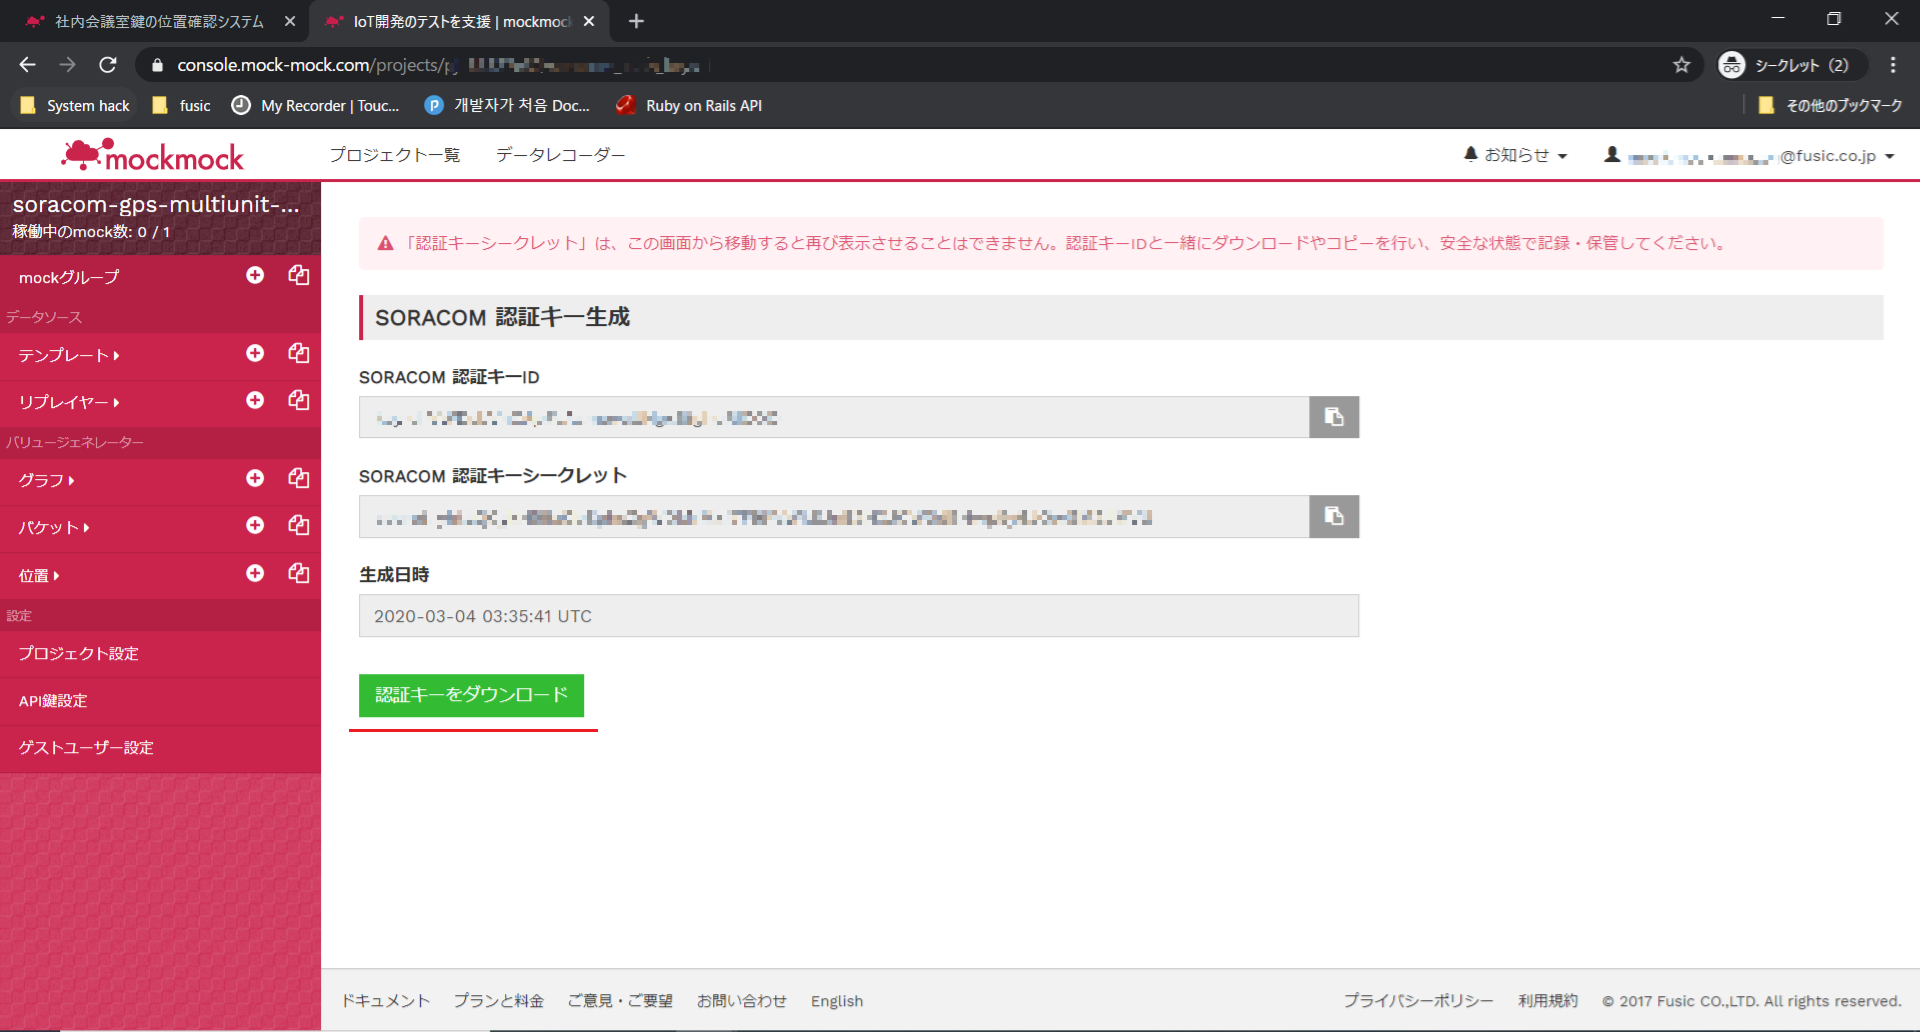The width and height of the screenshot is (1920, 1032).
Task: Copy the auth key secret value
Action: [x=1333, y=516]
